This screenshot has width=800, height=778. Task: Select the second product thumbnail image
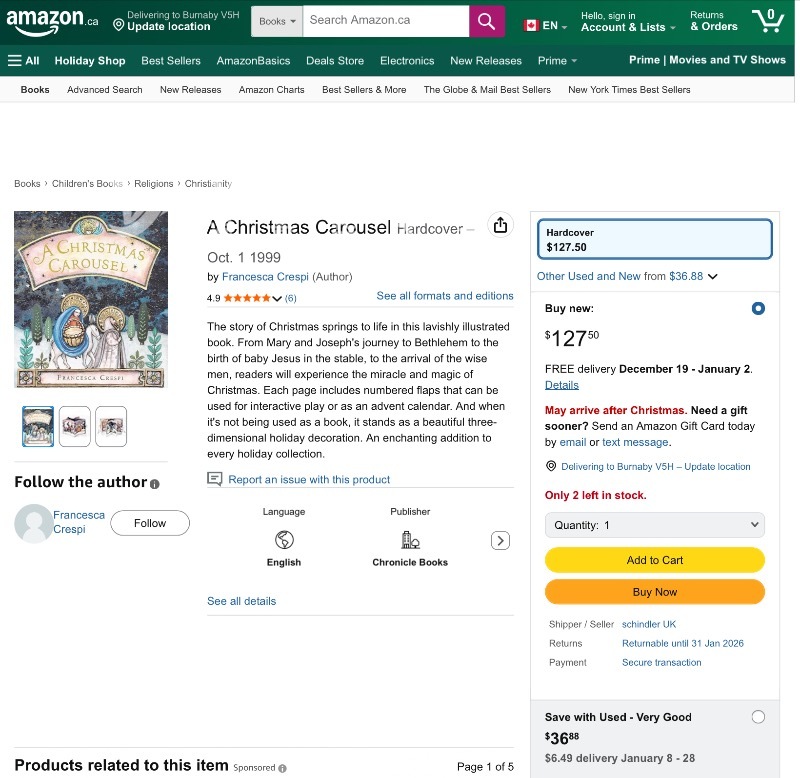pyautogui.click(x=75, y=427)
